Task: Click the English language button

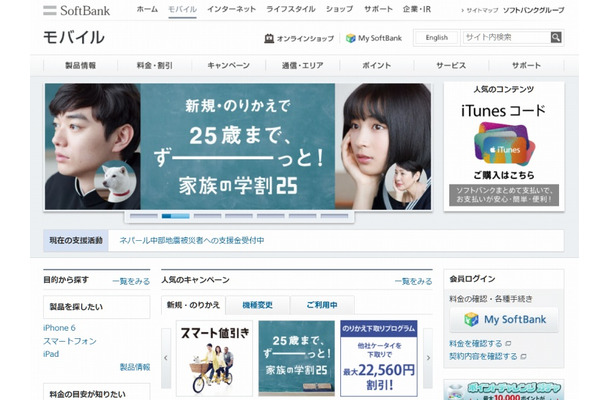Action: [x=436, y=38]
